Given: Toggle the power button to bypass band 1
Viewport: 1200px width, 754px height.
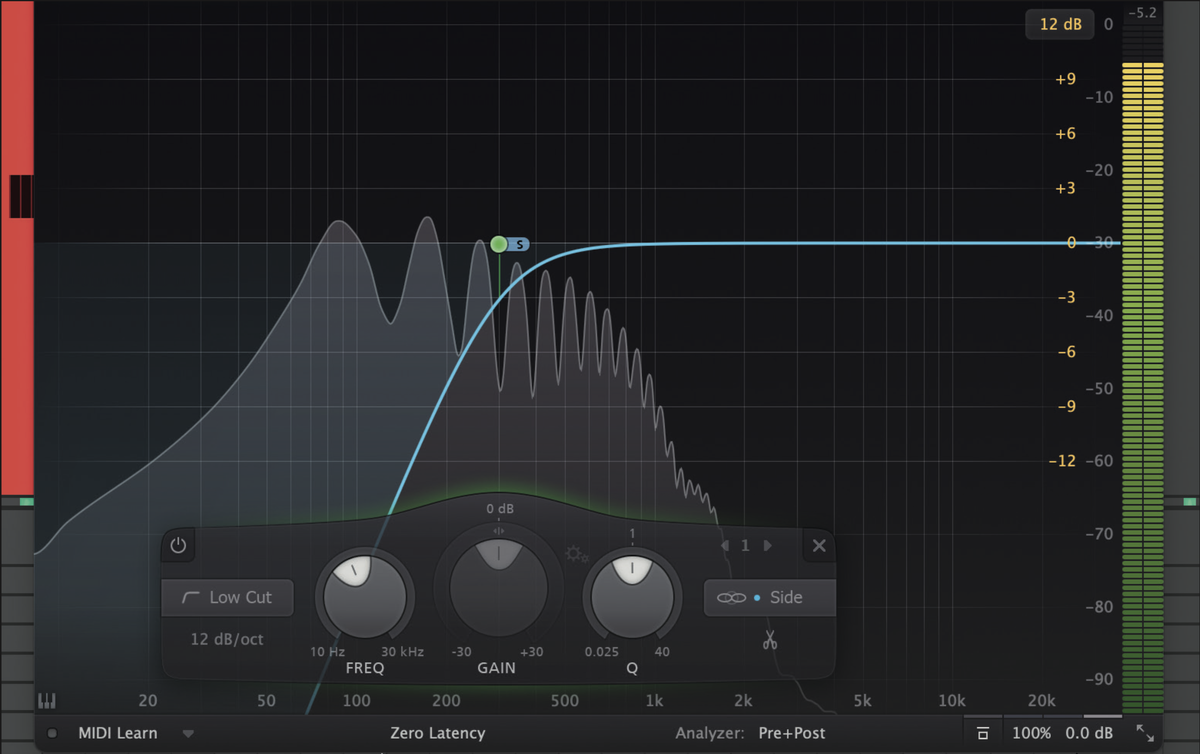Looking at the screenshot, I should click(x=178, y=545).
